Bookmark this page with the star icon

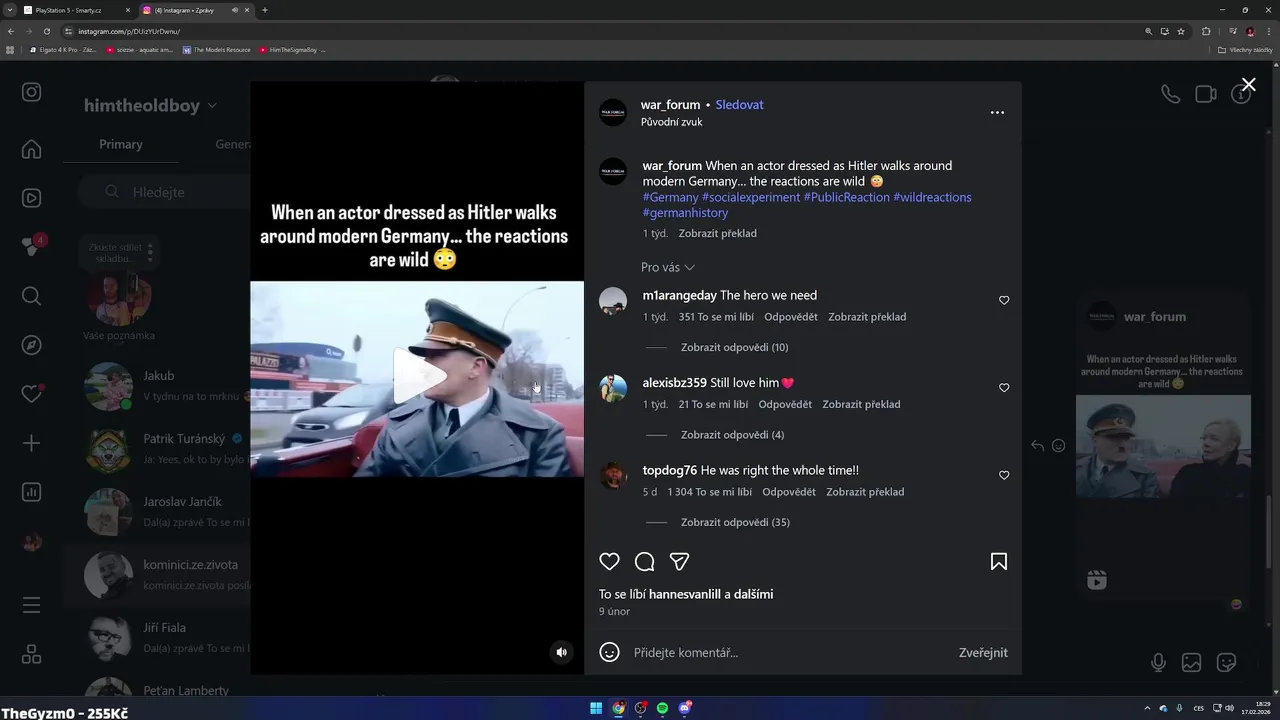[x=1181, y=31]
